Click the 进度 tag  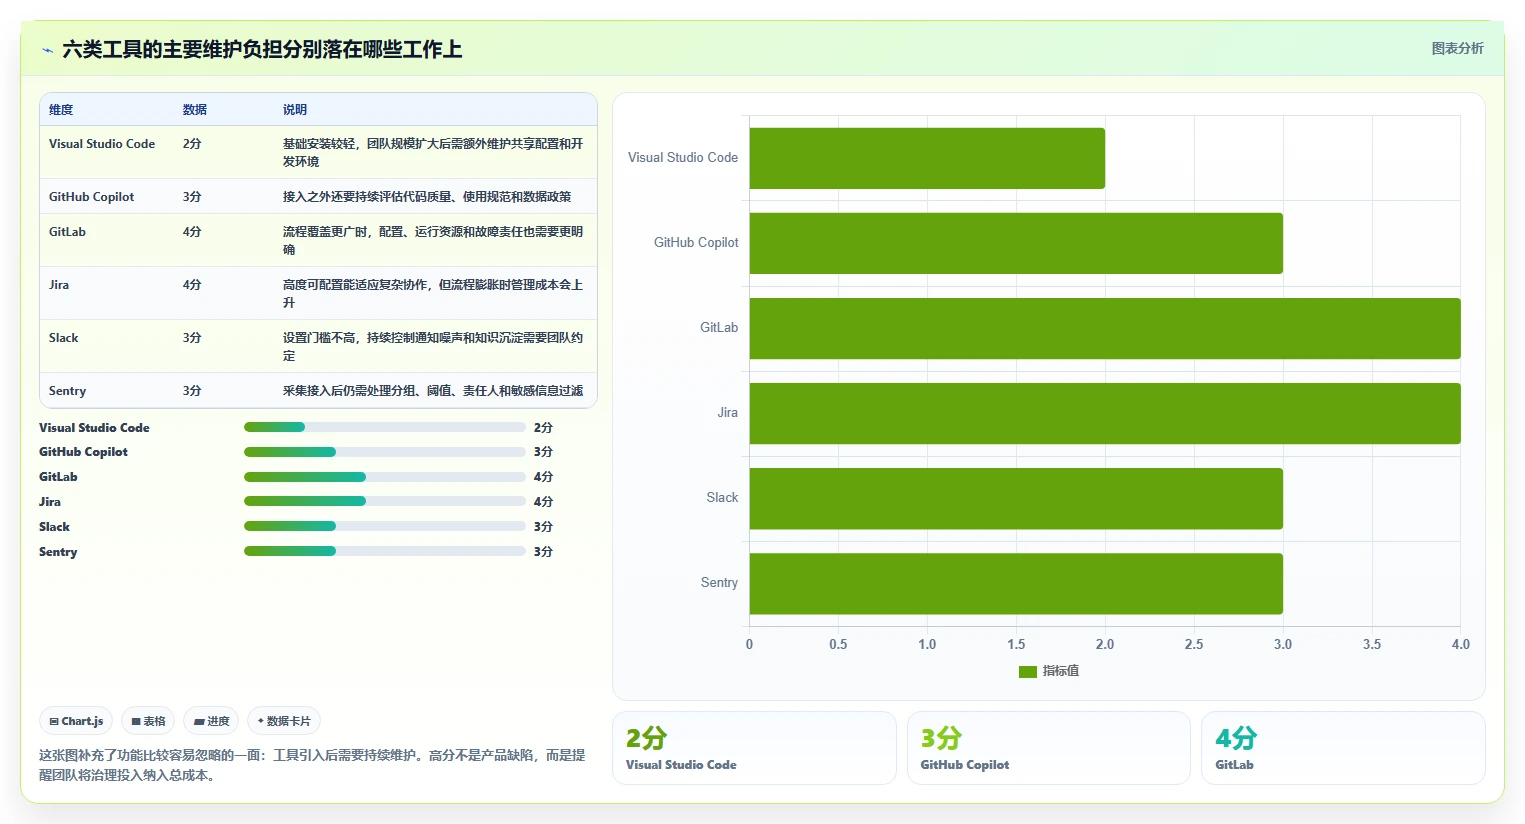click(x=211, y=721)
